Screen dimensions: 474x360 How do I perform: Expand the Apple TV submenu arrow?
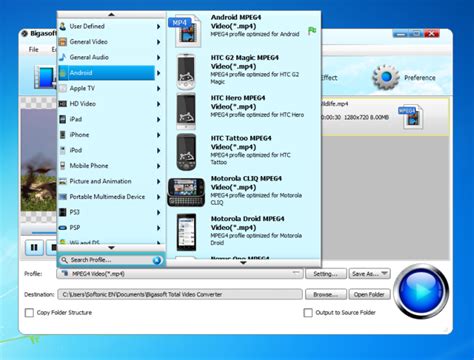[159, 89]
